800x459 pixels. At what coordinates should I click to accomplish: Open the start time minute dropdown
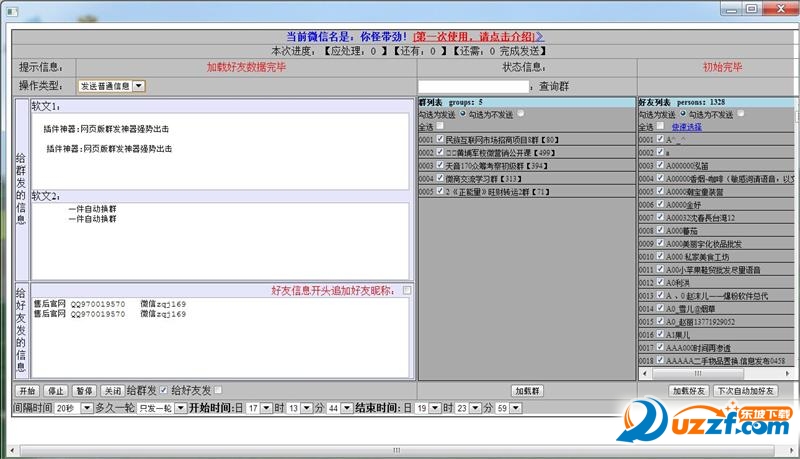339,408
